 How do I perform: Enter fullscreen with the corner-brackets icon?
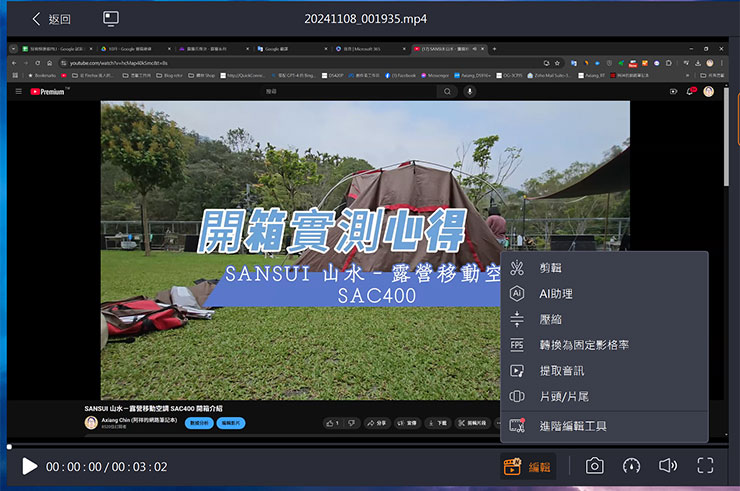point(705,466)
